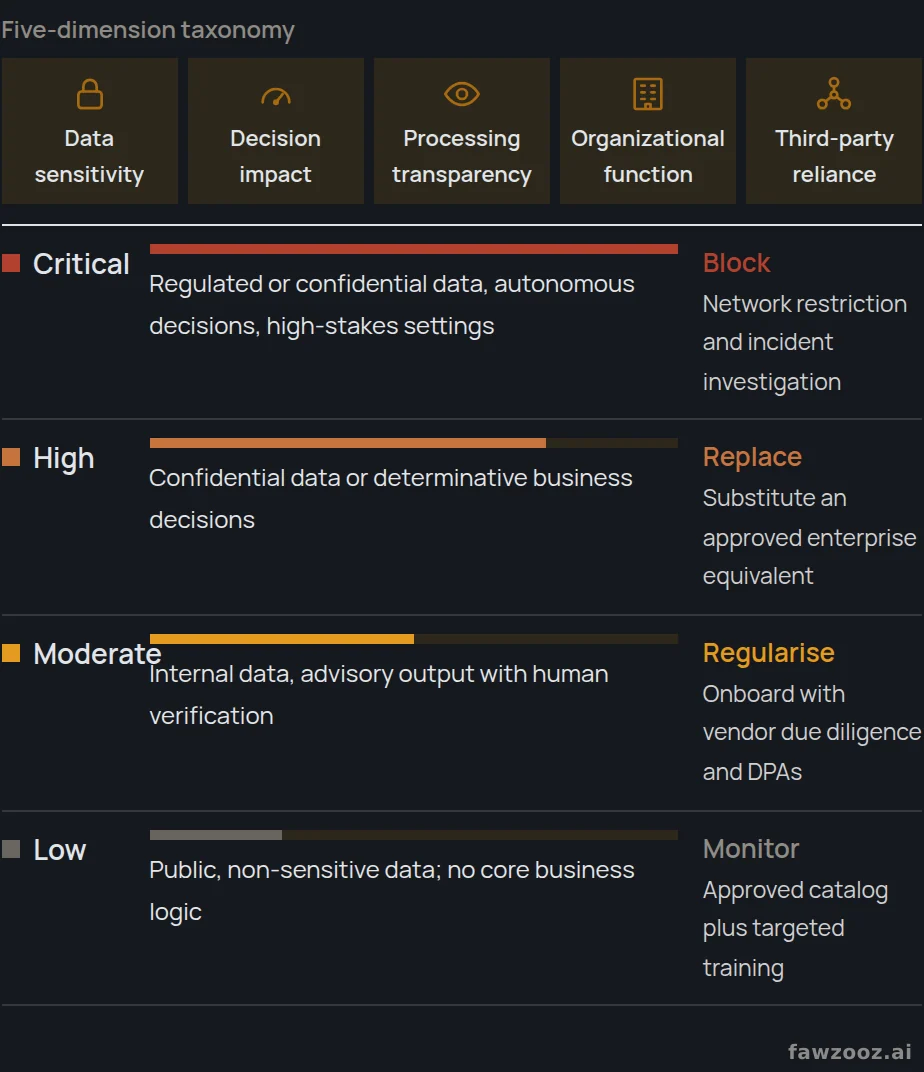Viewport: 924px width, 1072px height.
Task: Click the lock icon above Data sensitivity
Action: pos(90,94)
